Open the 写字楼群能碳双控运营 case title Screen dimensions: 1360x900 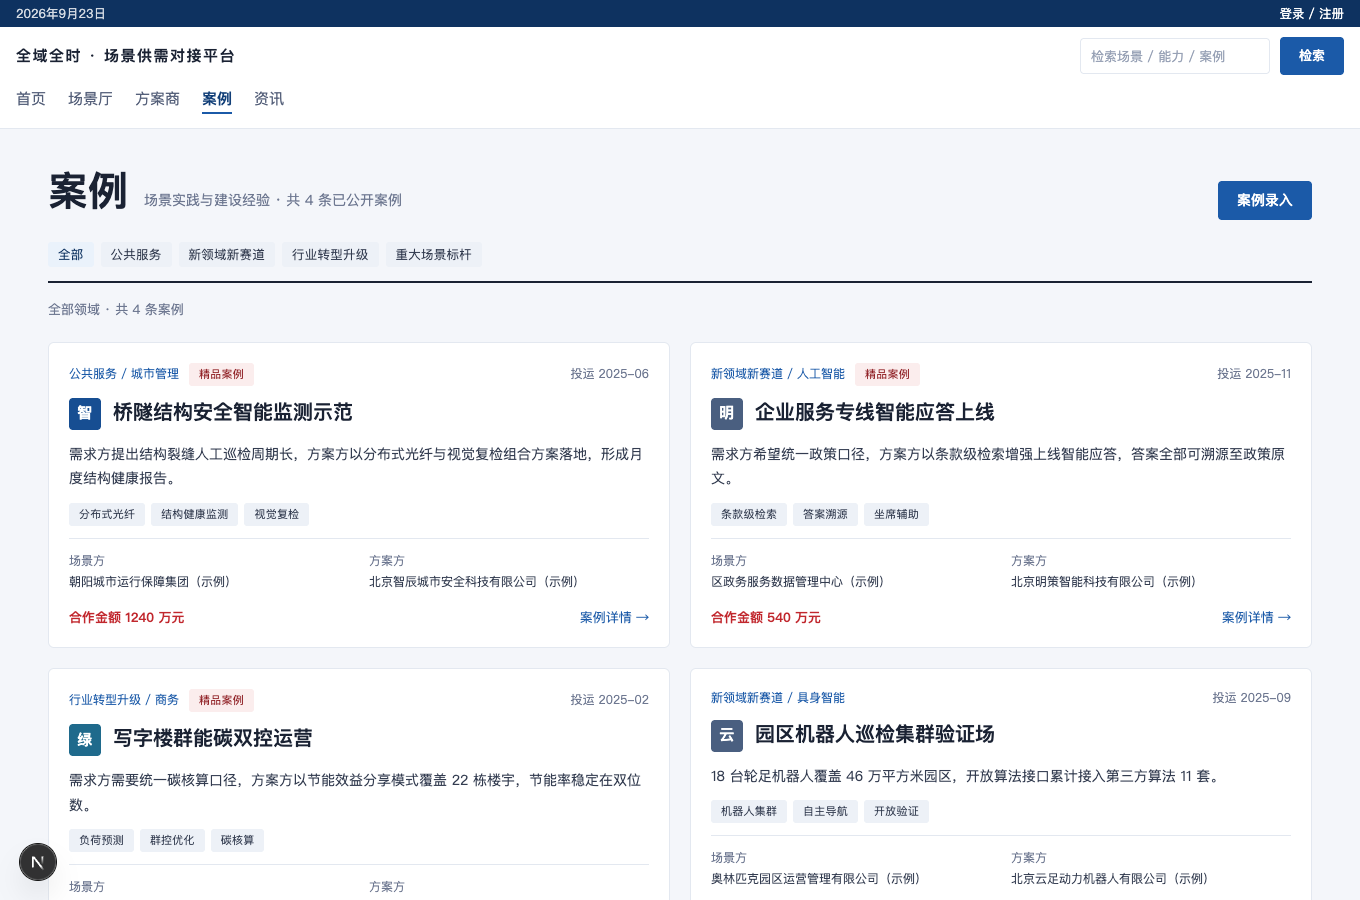tap(213, 739)
